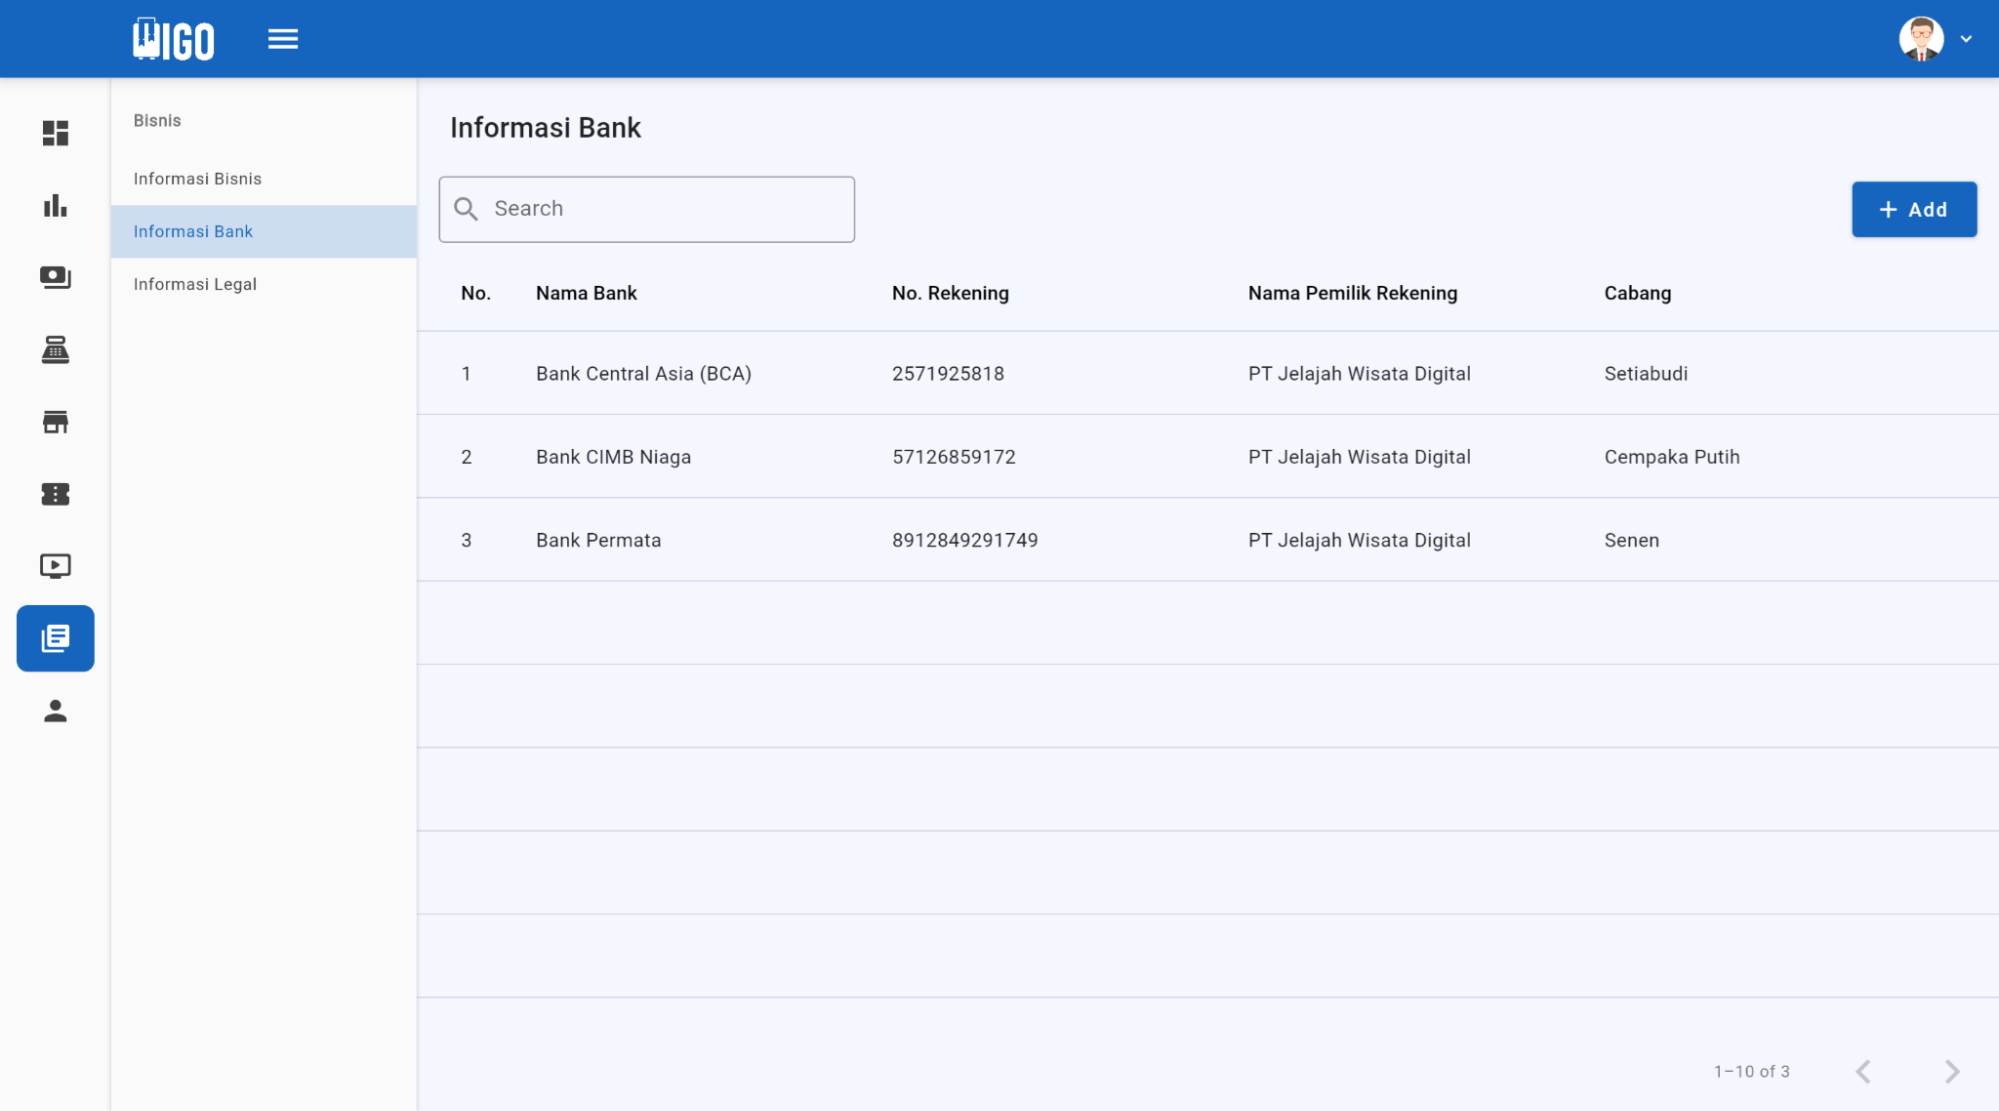Click the cash register POS icon
The width and height of the screenshot is (1999, 1111).
pyautogui.click(x=55, y=349)
